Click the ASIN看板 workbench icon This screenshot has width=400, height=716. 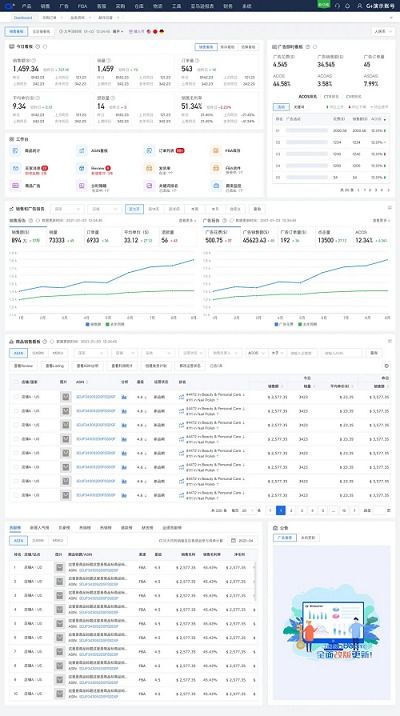tap(81, 150)
